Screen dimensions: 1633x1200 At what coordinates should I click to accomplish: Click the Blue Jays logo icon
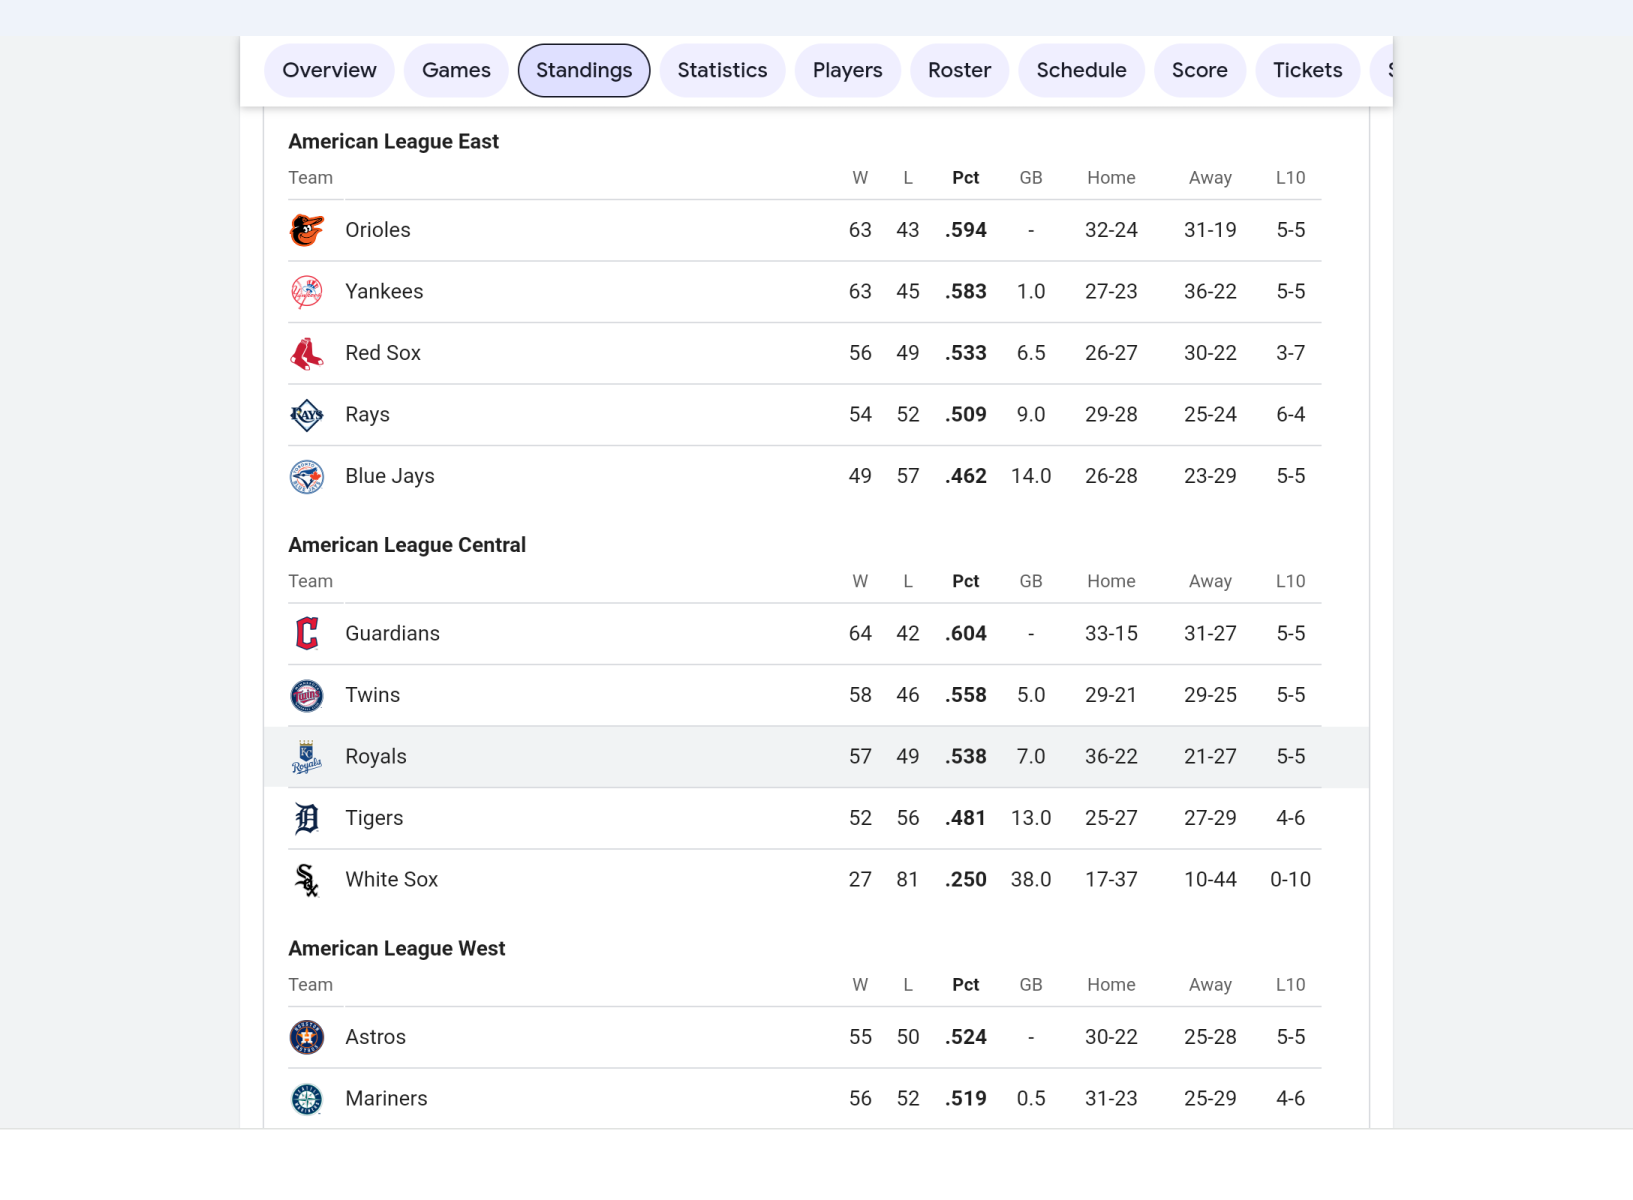click(x=307, y=477)
